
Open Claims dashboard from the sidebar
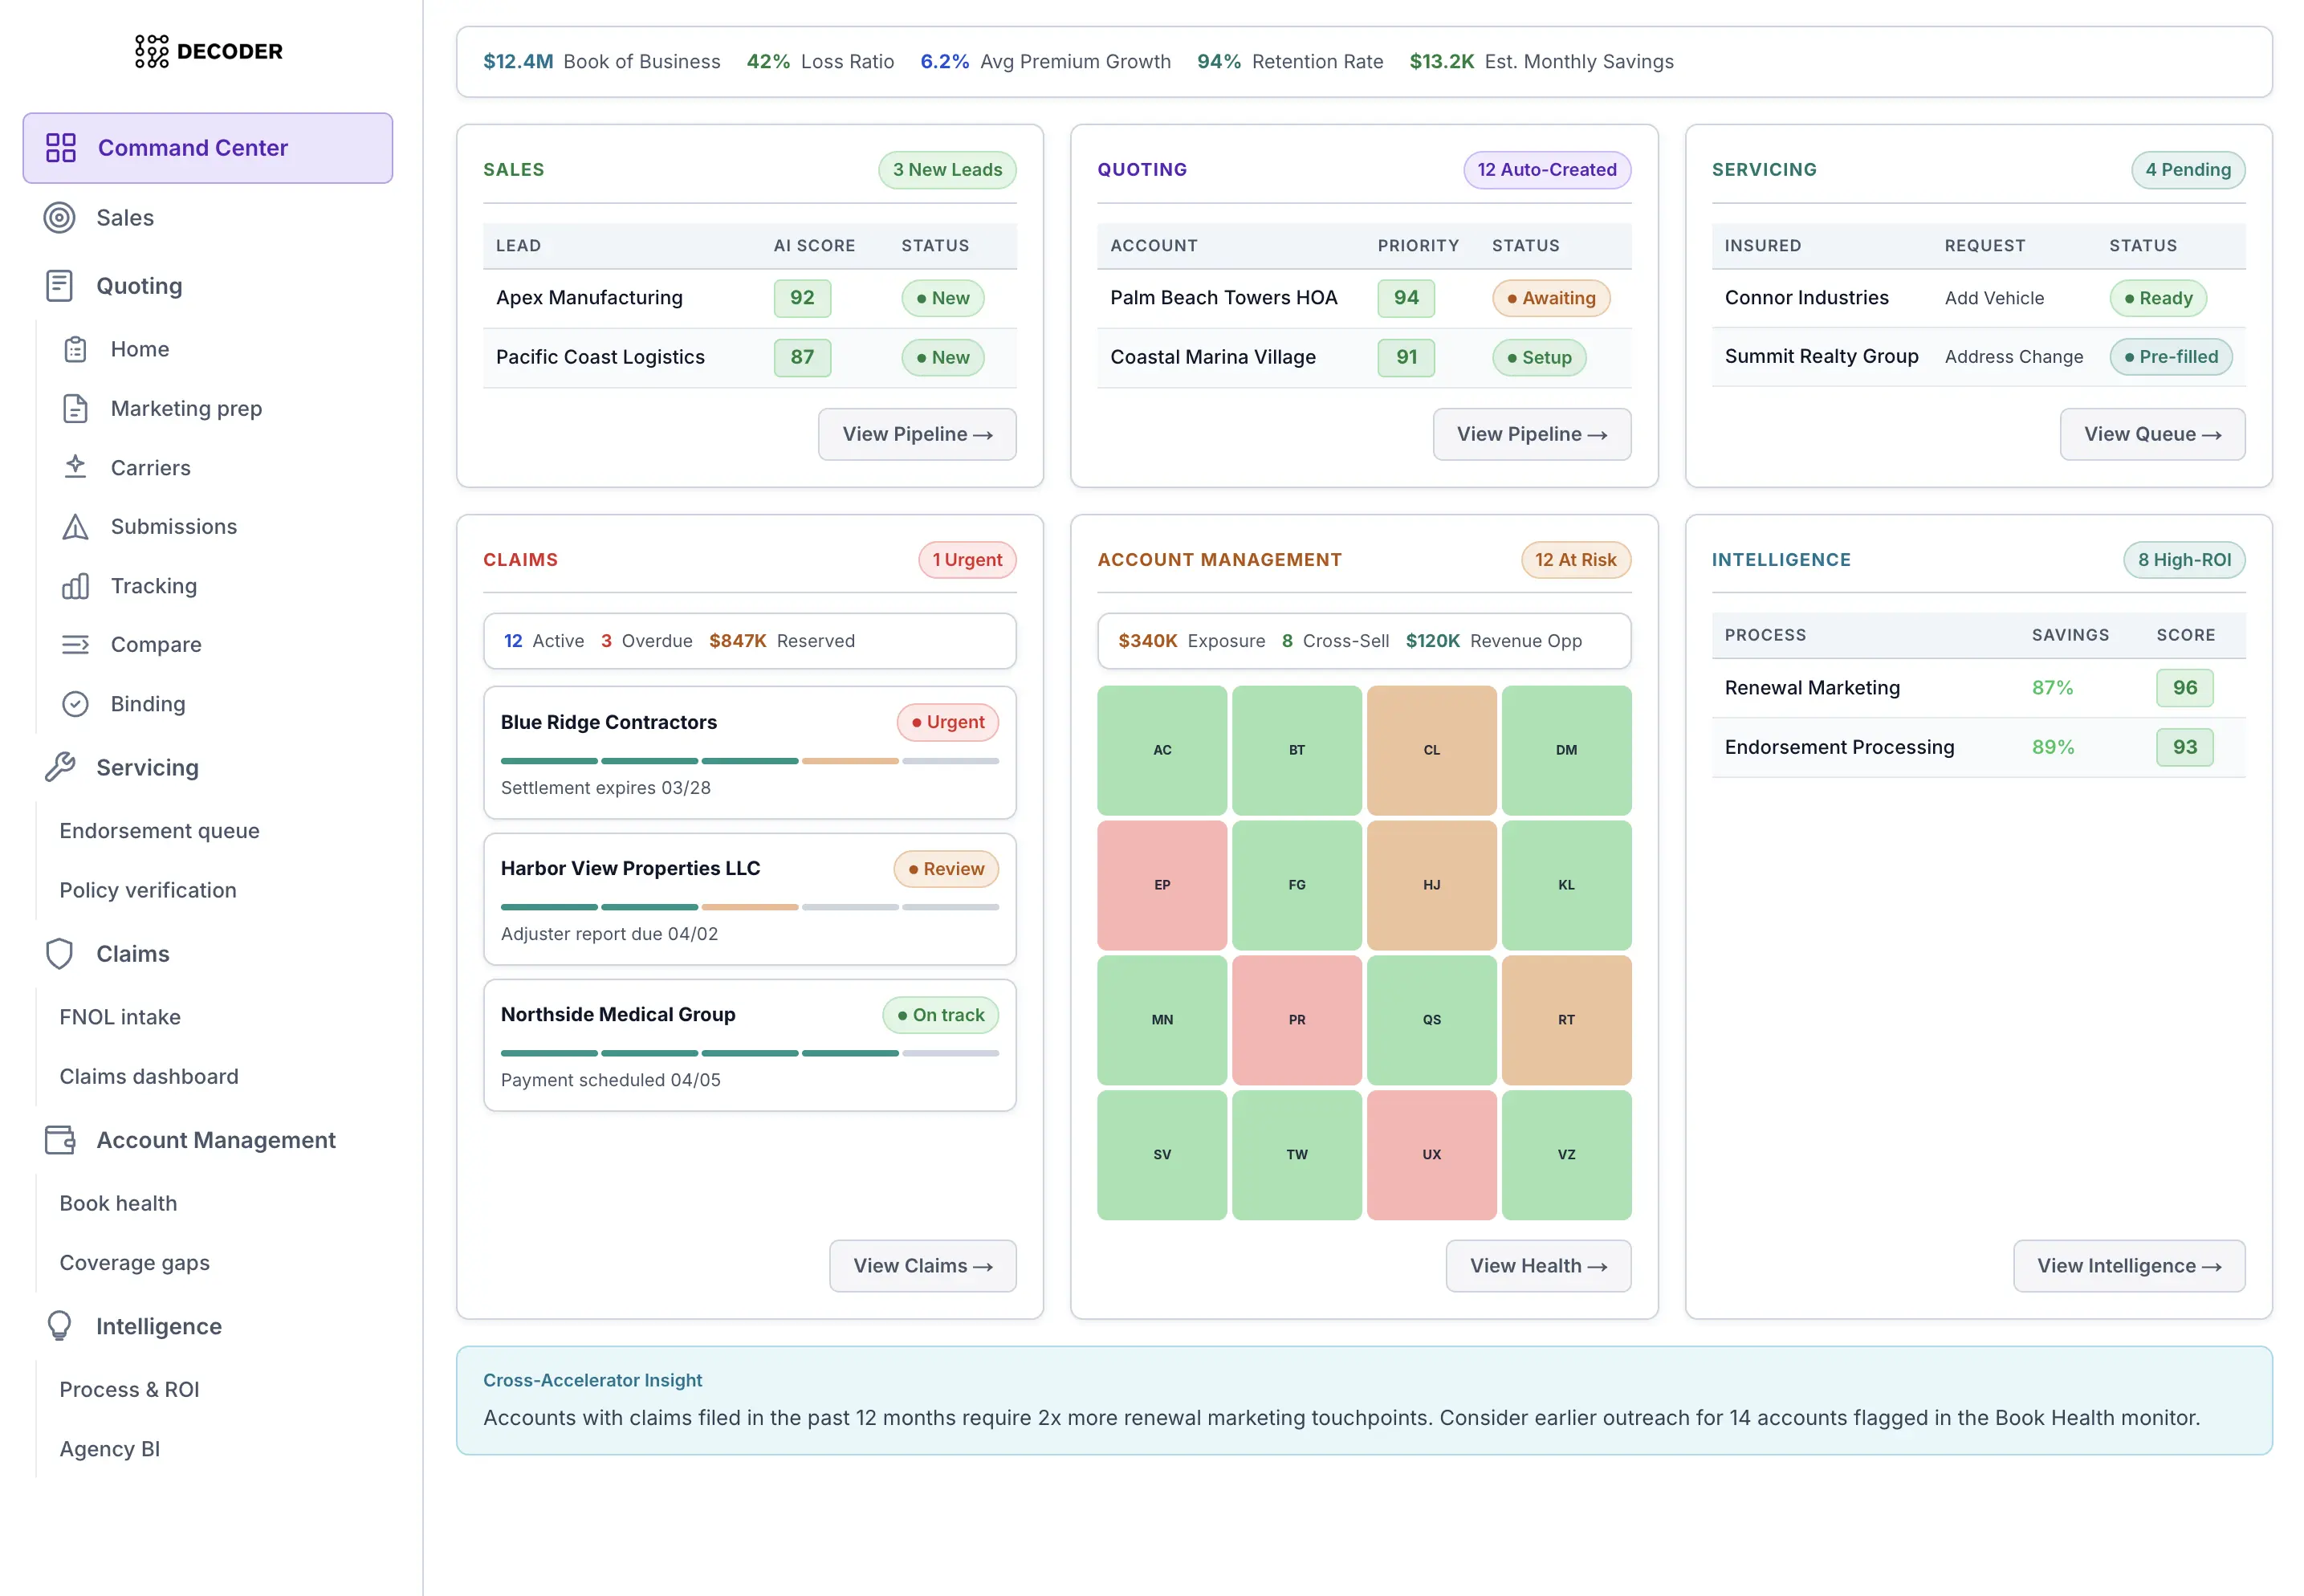[148, 1076]
